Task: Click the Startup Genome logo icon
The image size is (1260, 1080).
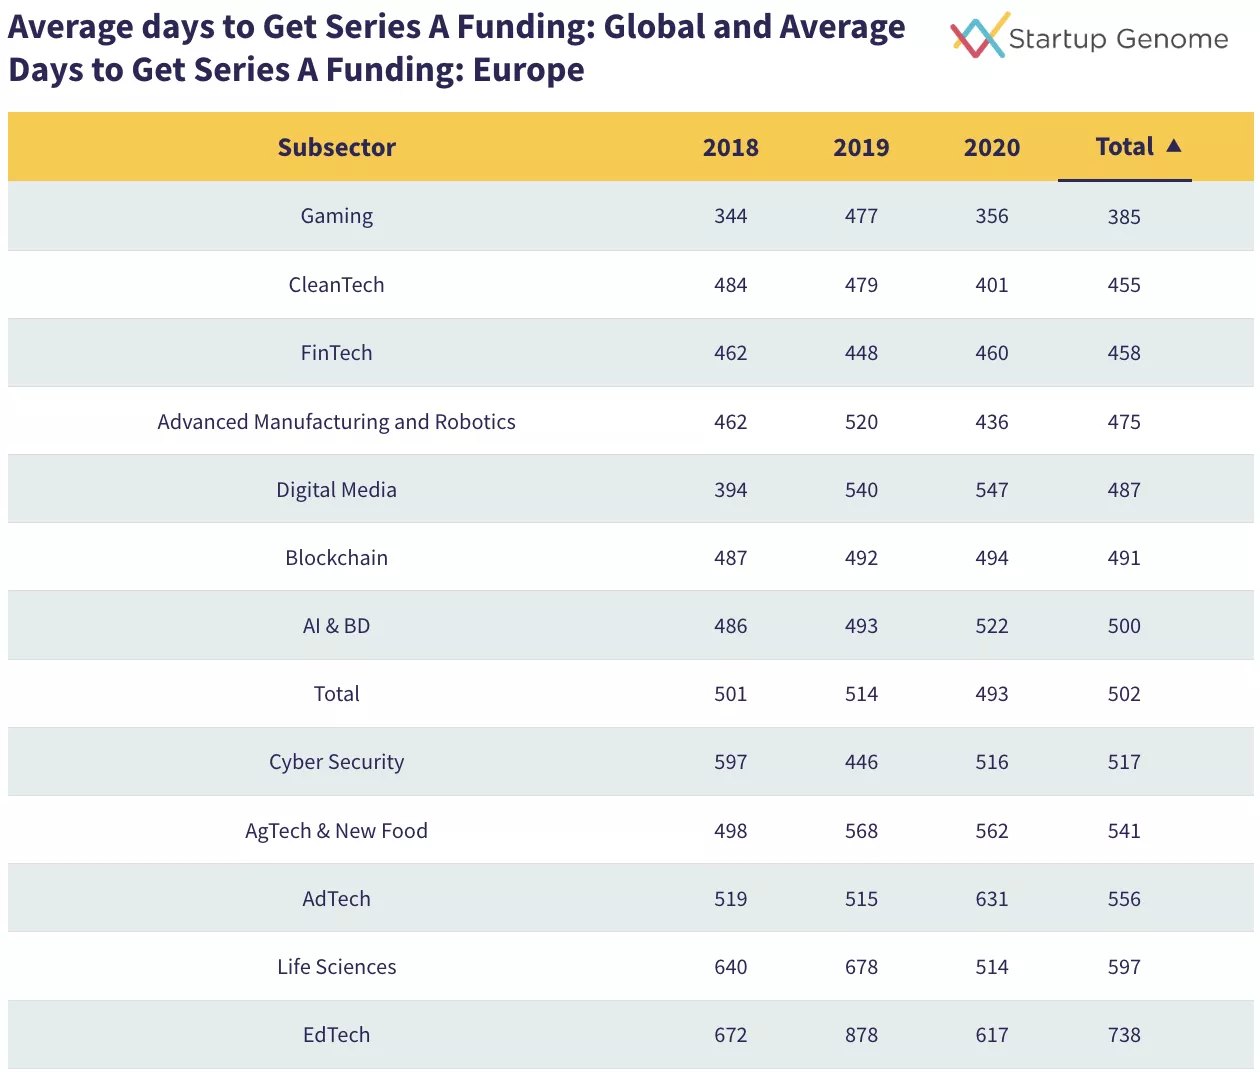Action: click(x=978, y=36)
